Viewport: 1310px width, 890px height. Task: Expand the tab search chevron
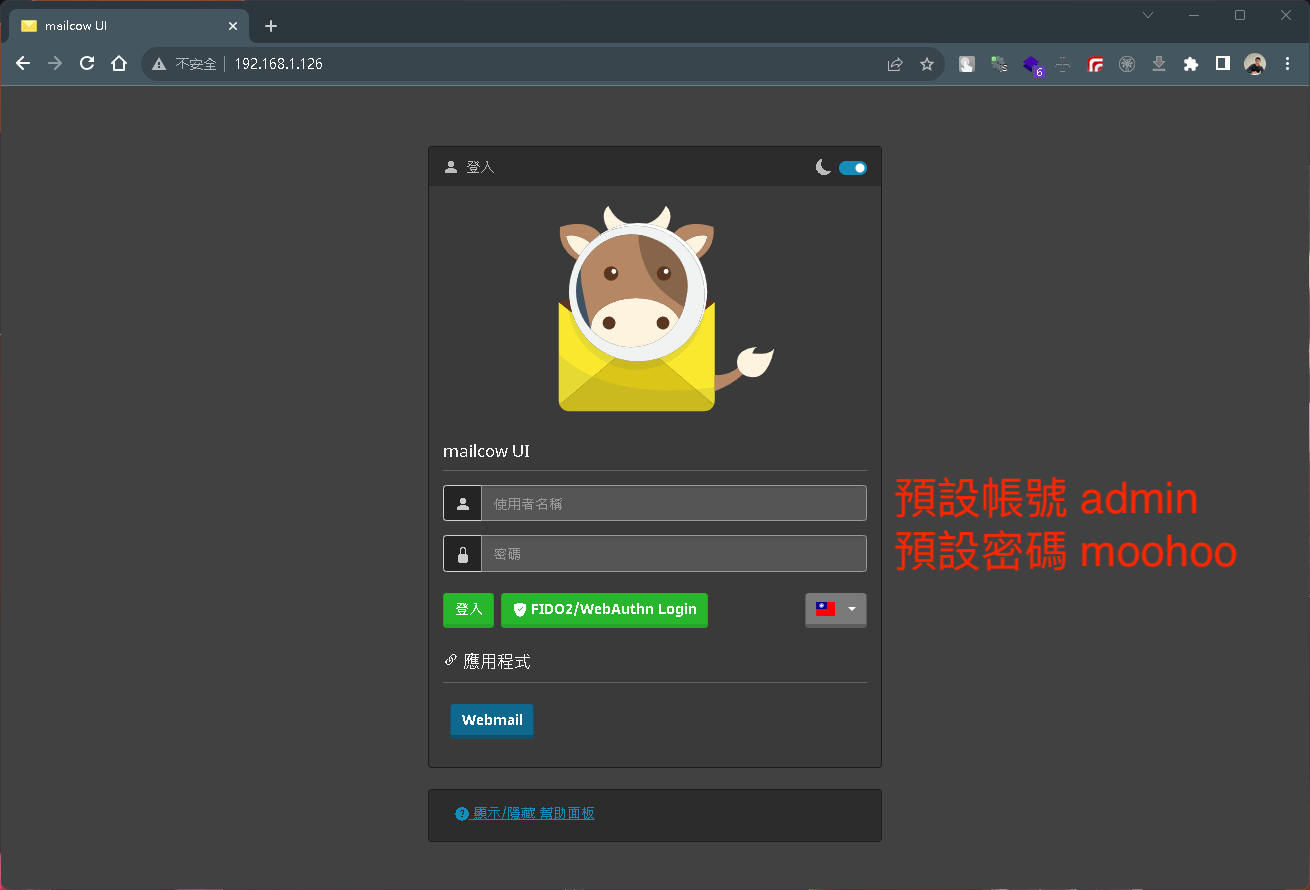click(x=1148, y=15)
